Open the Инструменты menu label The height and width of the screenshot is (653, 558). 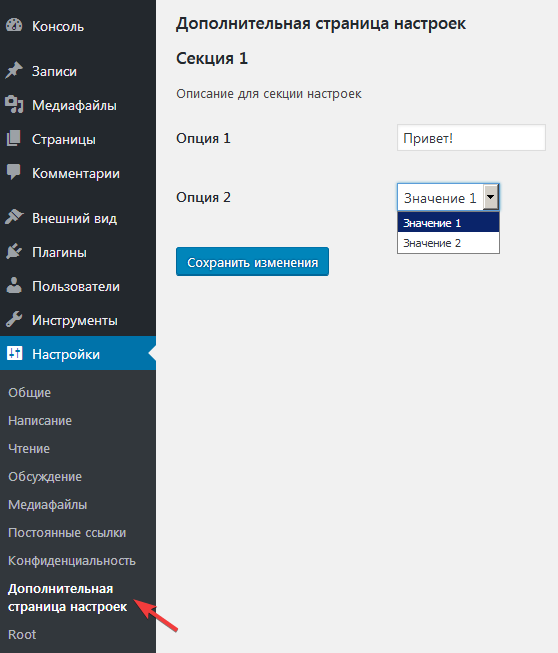(x=75, y=320)
